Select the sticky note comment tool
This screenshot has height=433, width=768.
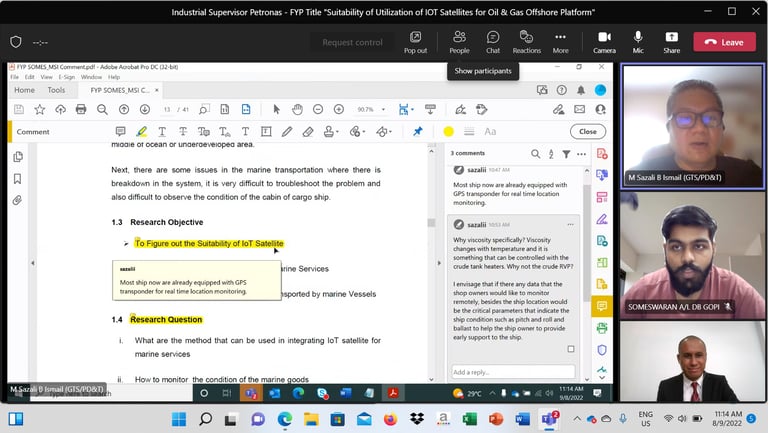(121, 131)
